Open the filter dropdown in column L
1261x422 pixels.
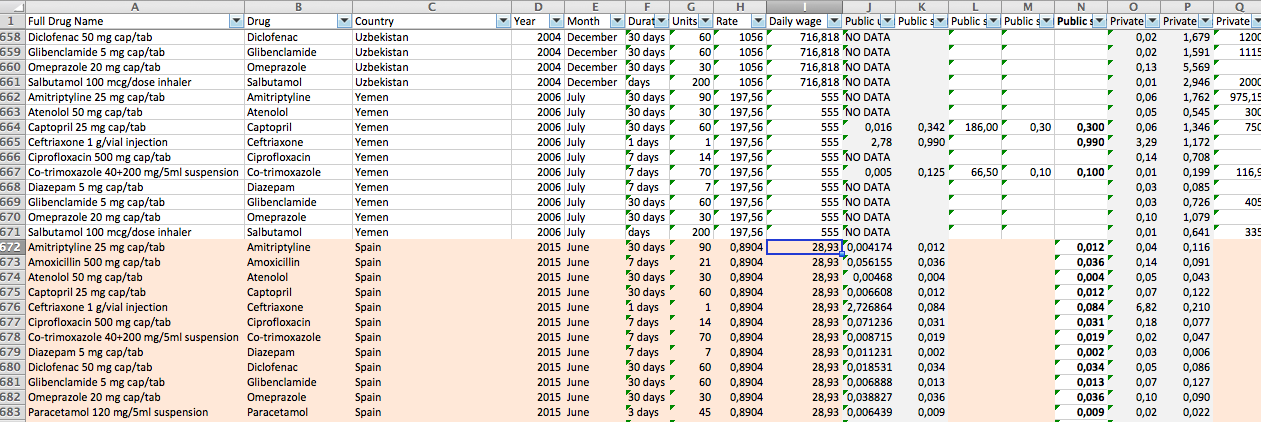(x=992, y=21)
